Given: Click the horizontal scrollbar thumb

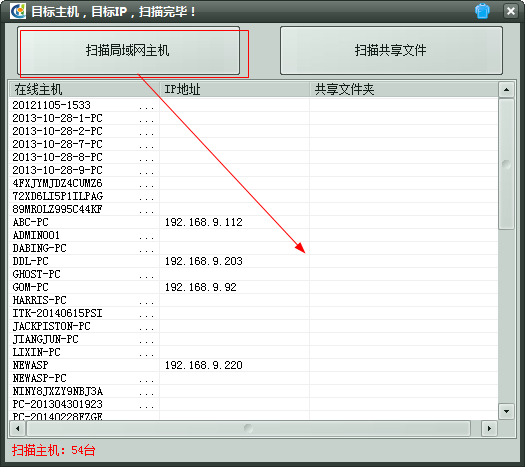Looking at the screenshot, I should point(248,428).
